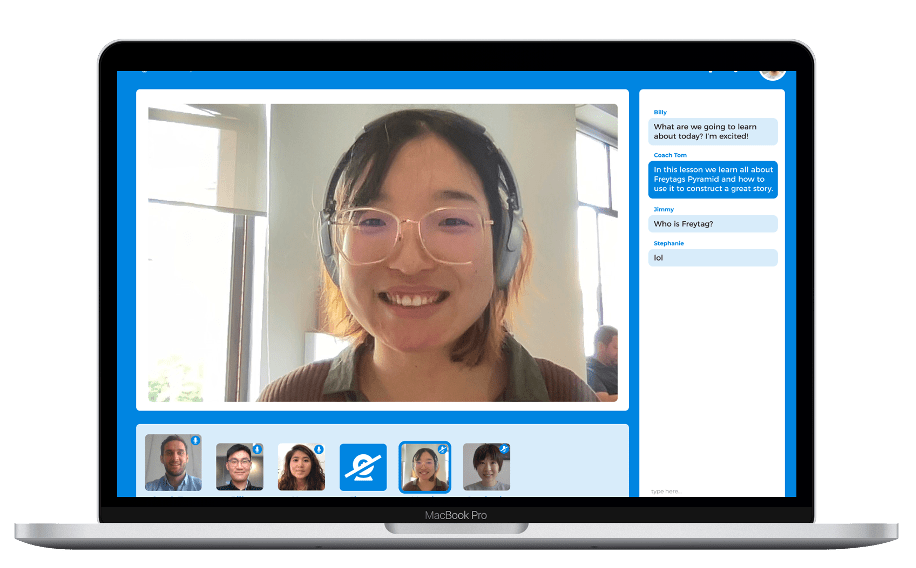Click the 'Coach Tom' sender name in chat
916x568 pixels.
670,155
